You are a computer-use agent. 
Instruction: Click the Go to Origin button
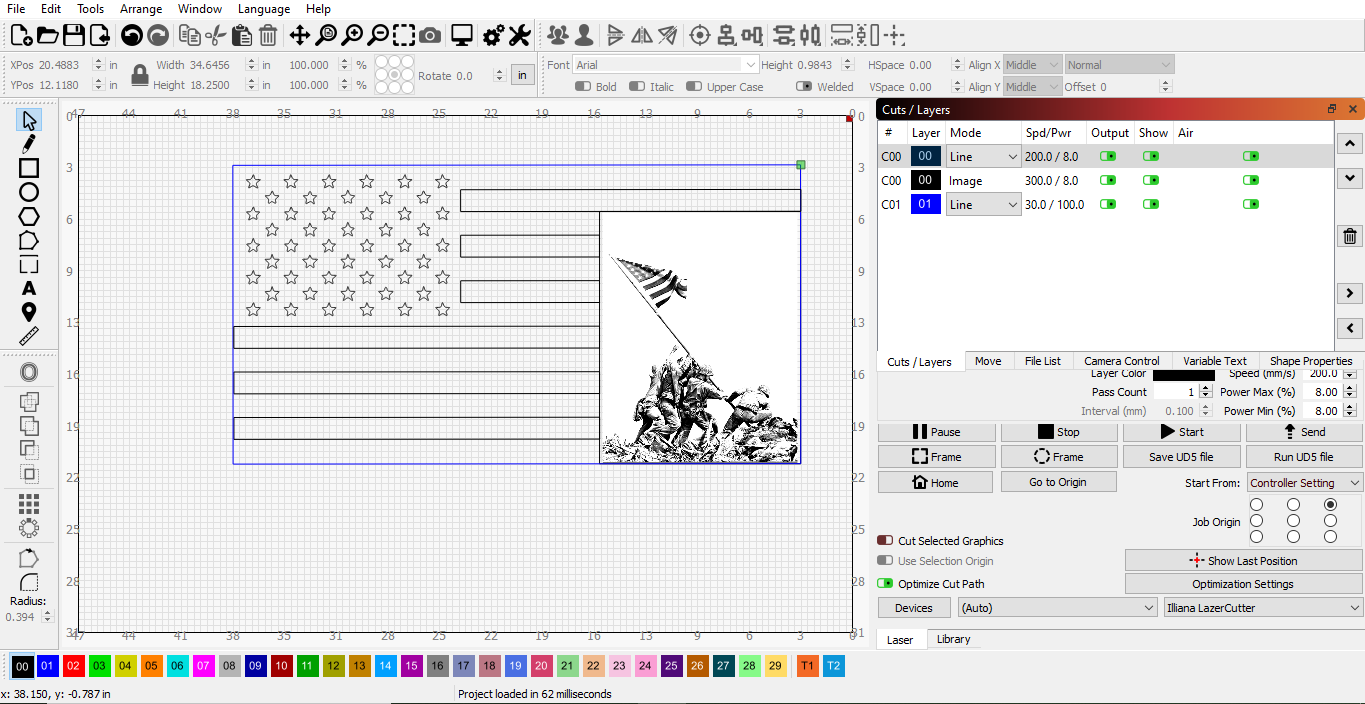point(1058,482)
